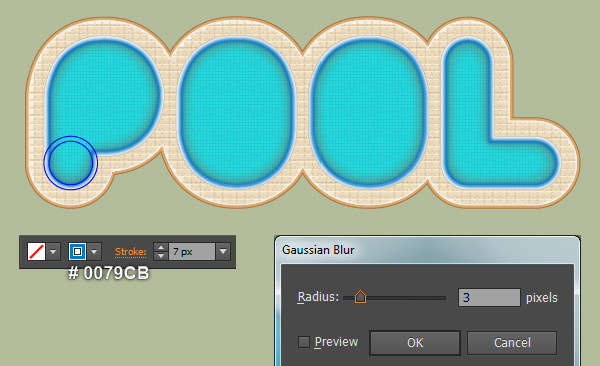Enable the Preview checkbox
The width and height of the screenshot is (600, 366).
coord(304,342)
